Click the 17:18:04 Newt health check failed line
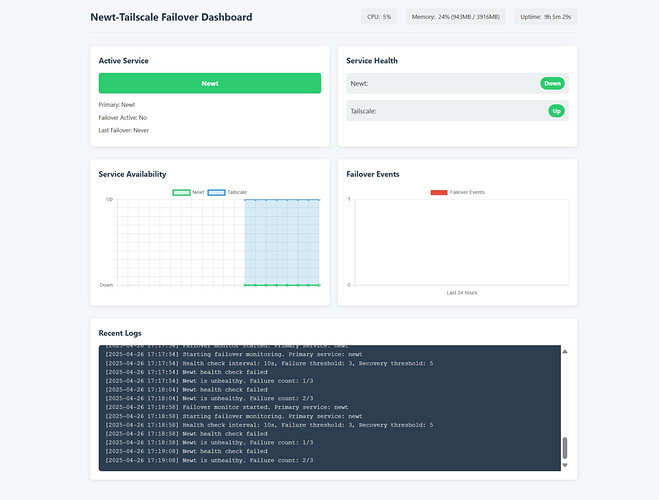 pyautogui.click(x=186, y=389)
